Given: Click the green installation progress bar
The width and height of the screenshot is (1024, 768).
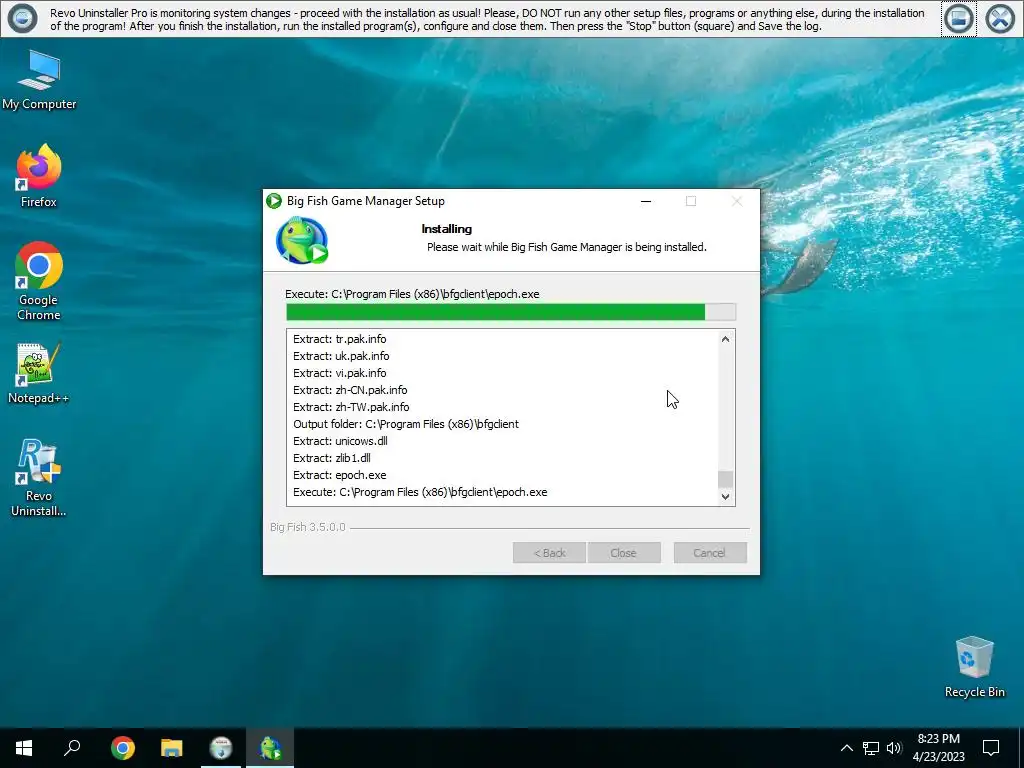Looking at the screenshot, I should pos(511,312).
